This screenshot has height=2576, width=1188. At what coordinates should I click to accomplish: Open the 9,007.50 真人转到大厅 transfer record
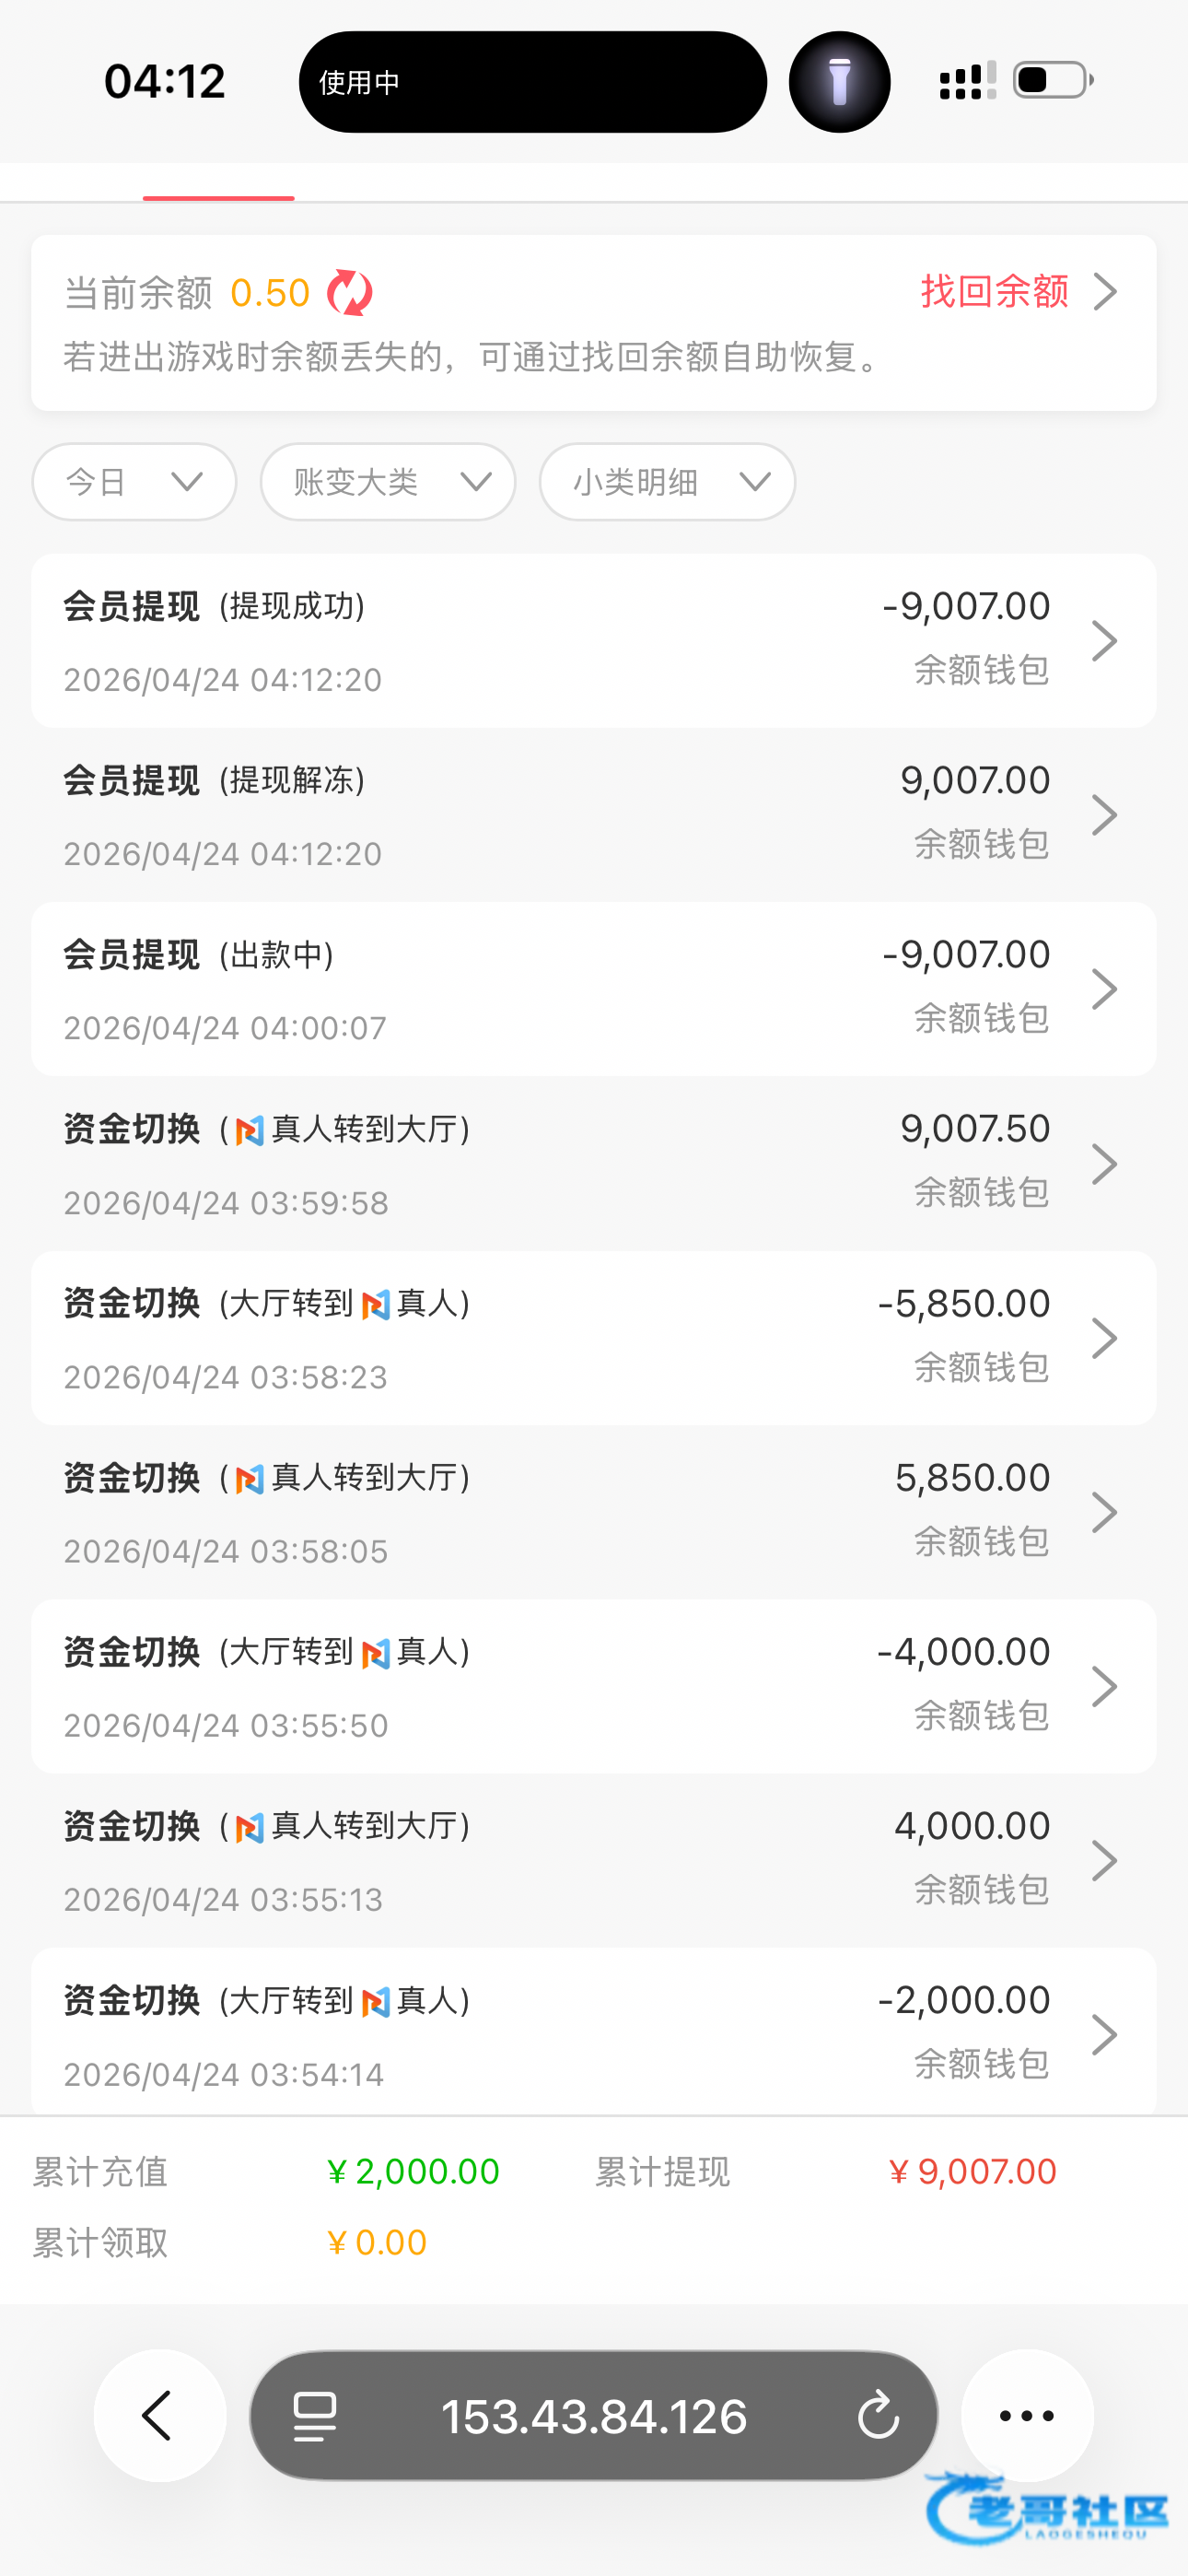pyautogui.click(x=594, y=1163)
